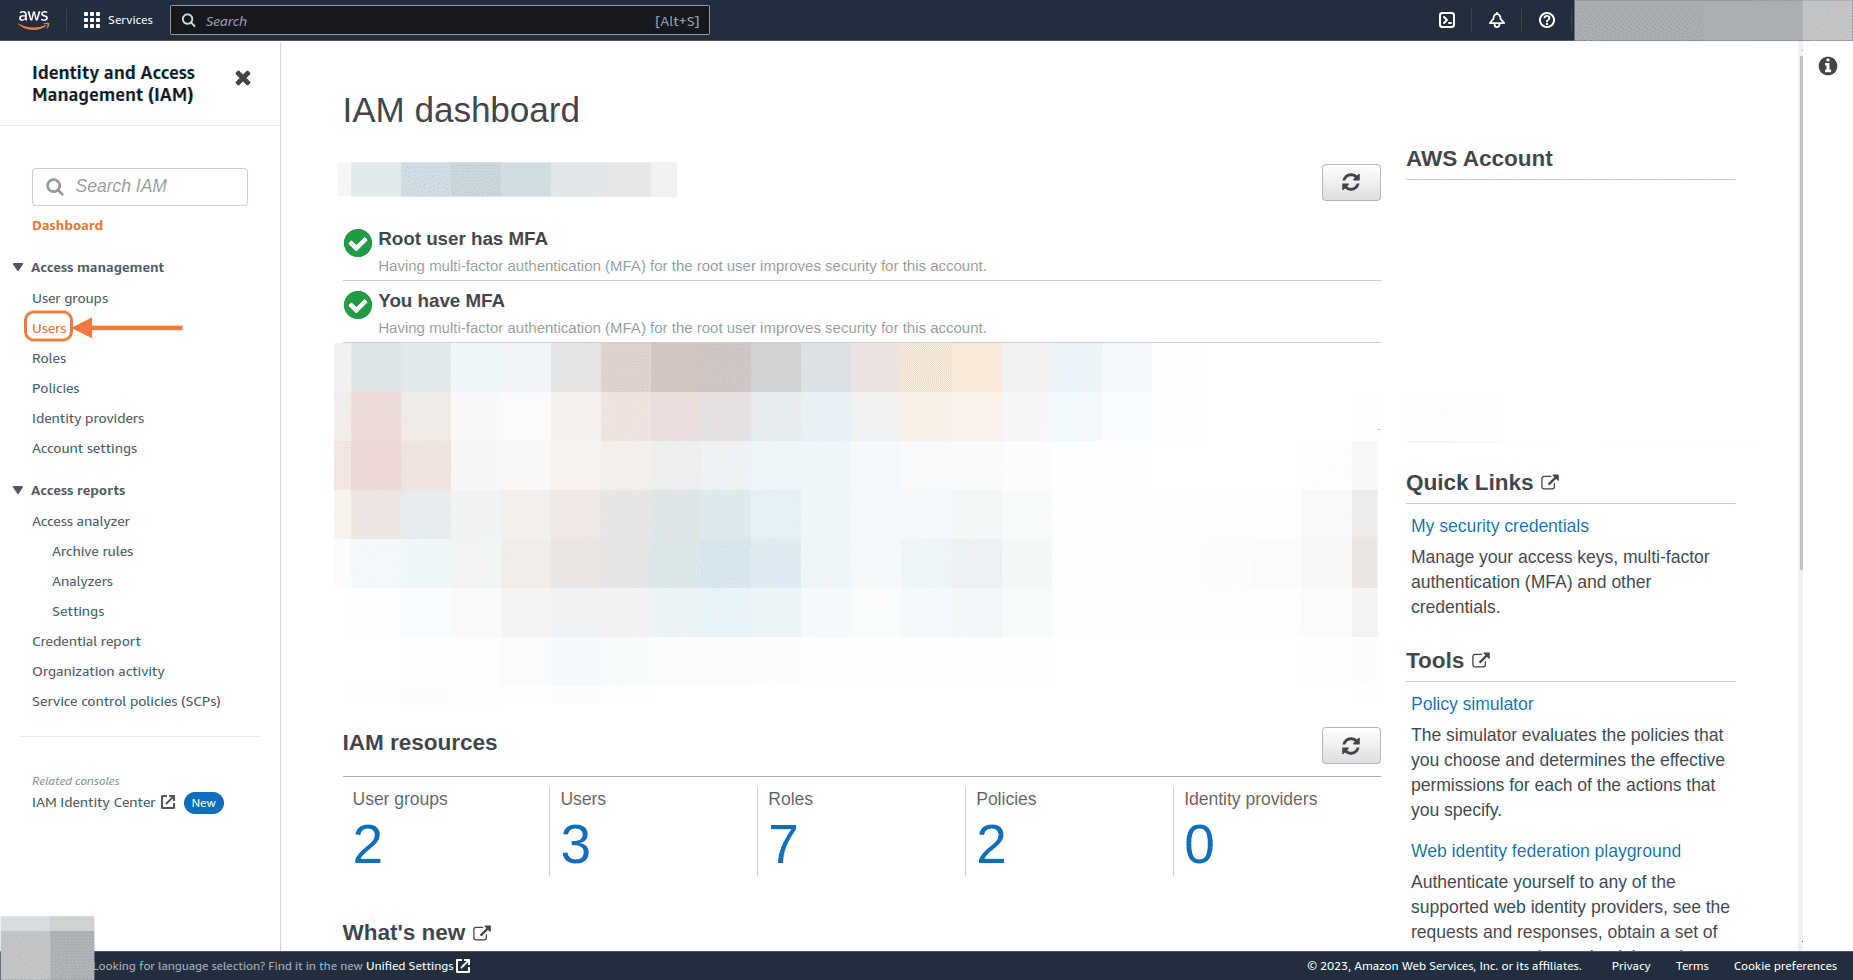The width and height of the screenshot is (1853, 980).
Task: Refresh the IAM resources section
Action: click(x=1351, y=745)
